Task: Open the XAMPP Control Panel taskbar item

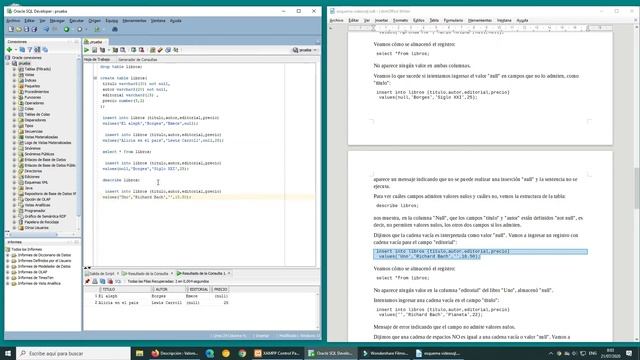Action: tap(277, 353)
